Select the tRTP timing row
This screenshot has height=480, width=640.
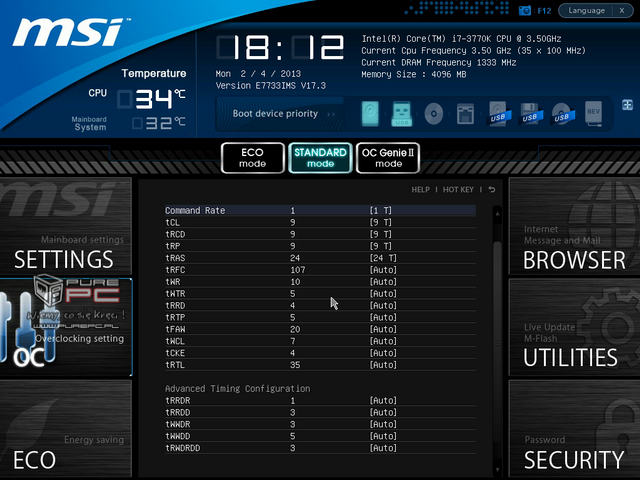click(x=320, y=317)
